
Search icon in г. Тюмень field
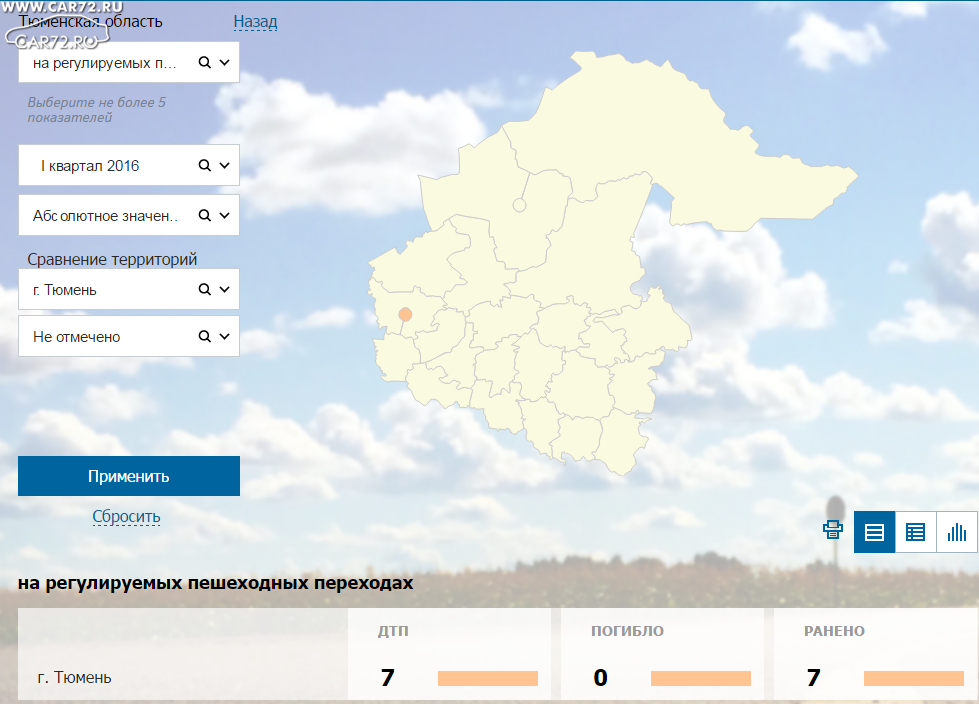click(204, 290)
